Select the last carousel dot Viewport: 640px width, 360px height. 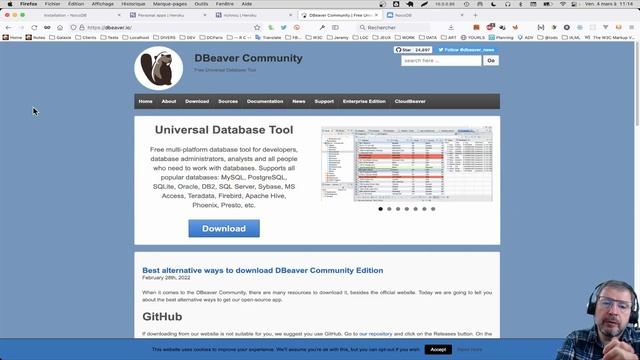pos(433,209)
